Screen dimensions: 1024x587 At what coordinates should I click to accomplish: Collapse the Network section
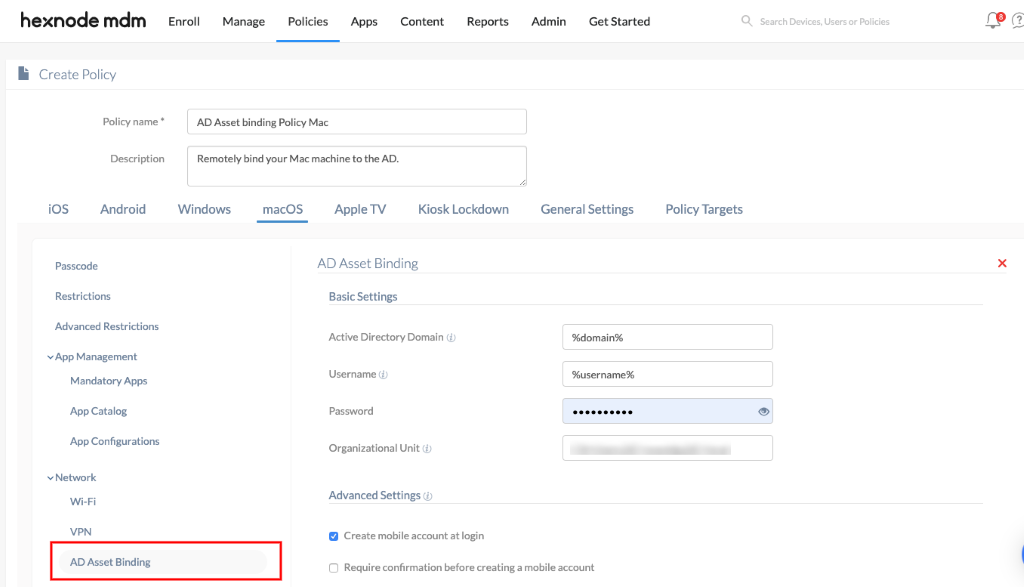coord(50,478)
